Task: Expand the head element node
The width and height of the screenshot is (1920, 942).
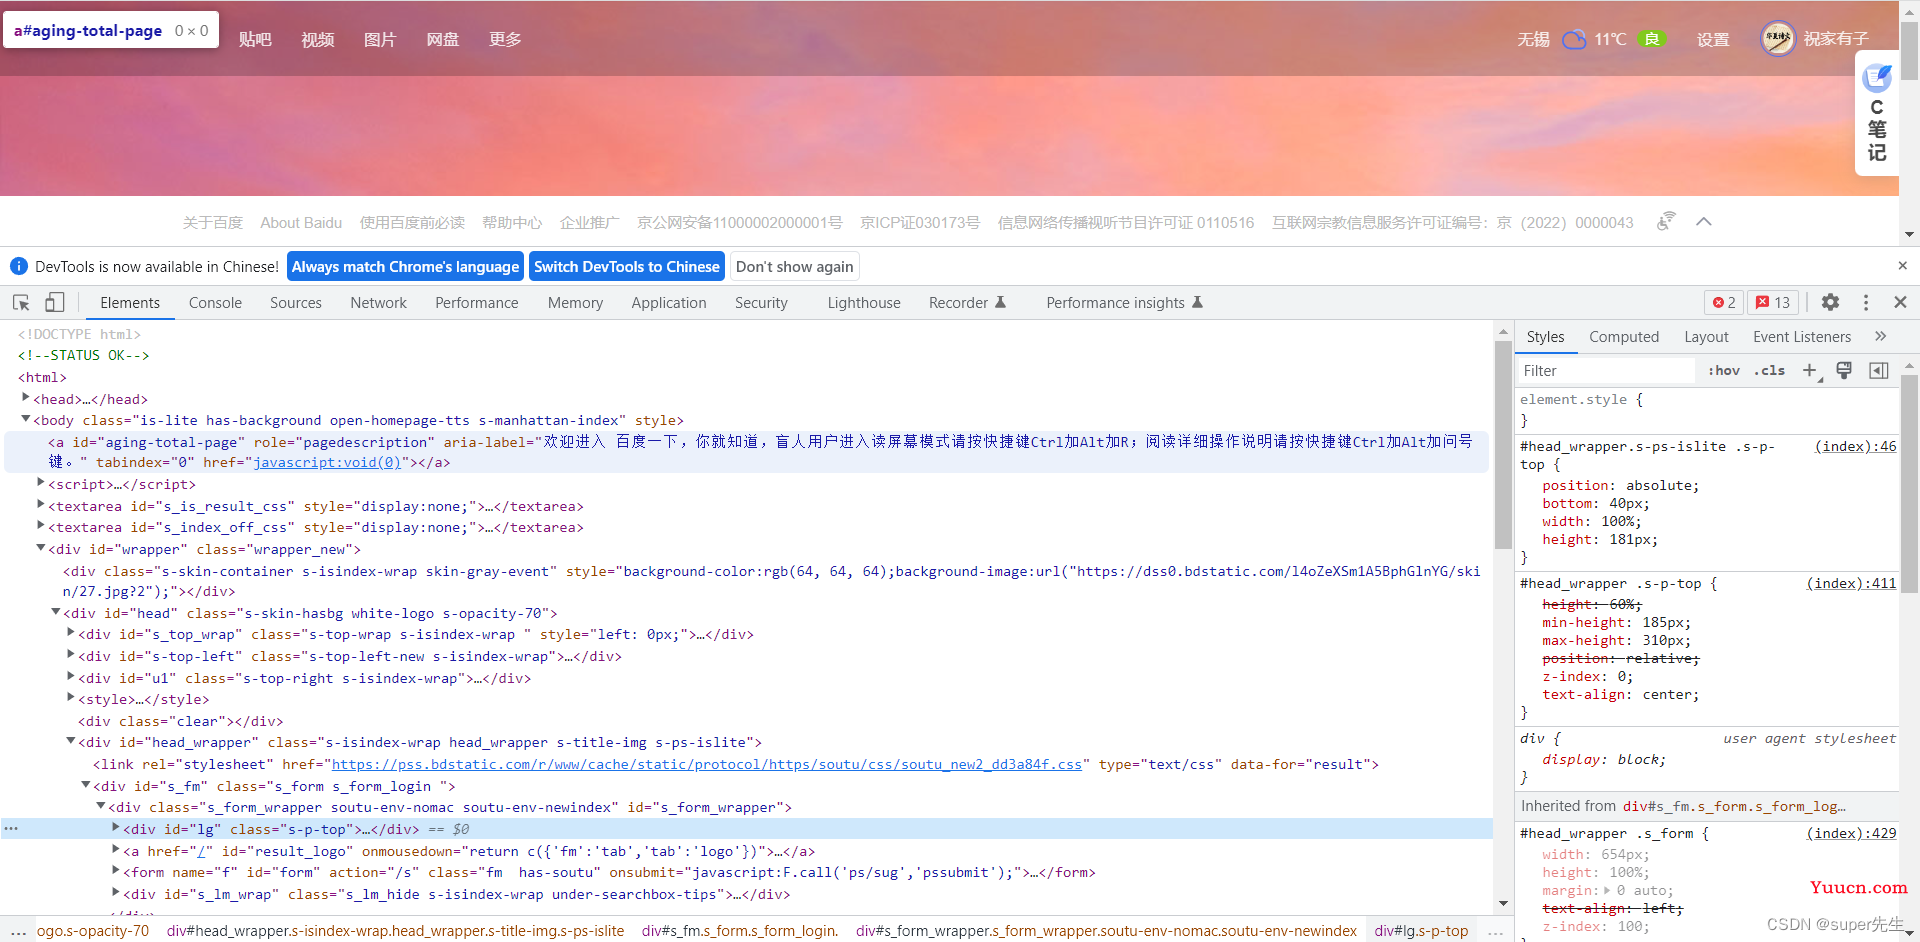Action: tap(26, 398)
